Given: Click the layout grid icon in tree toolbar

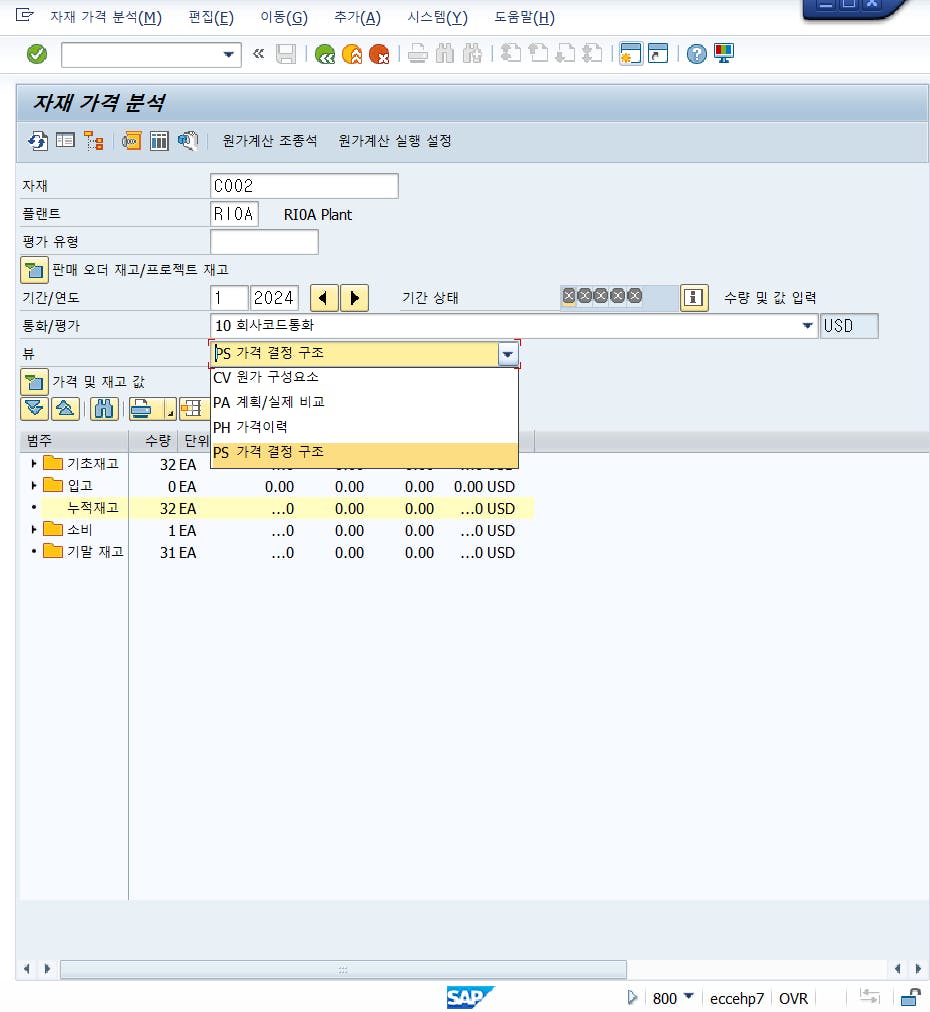Looking at the screenshot, I should pyautogui.click(x=192, y=409).
